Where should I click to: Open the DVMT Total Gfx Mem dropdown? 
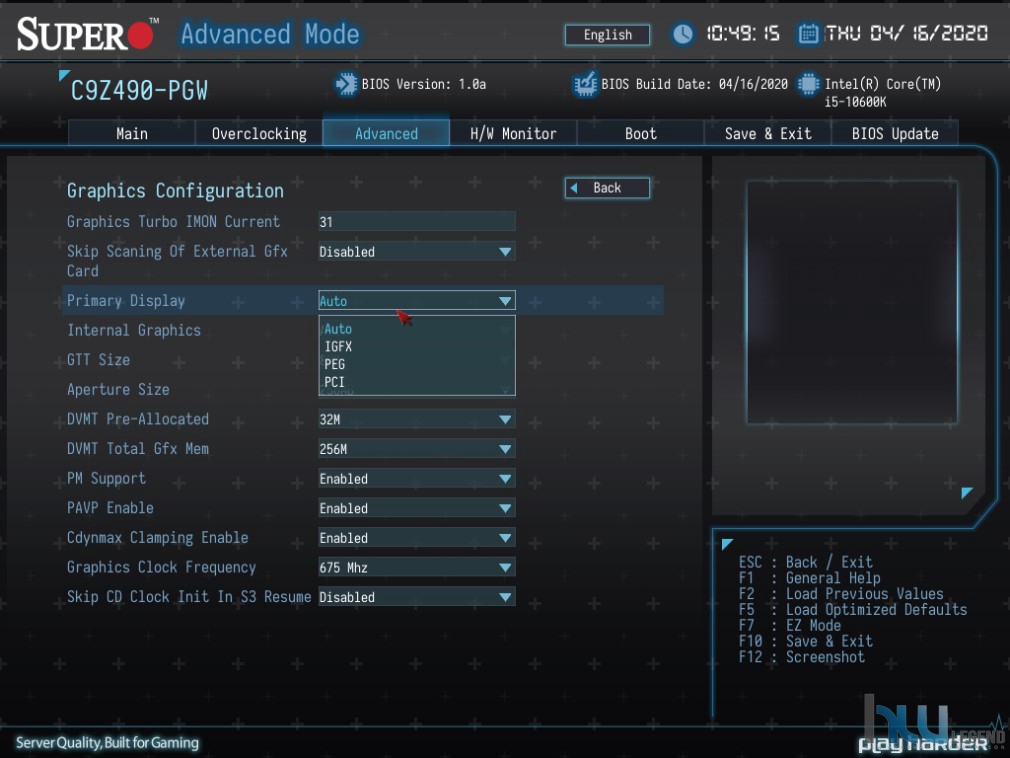click(417, 449)
